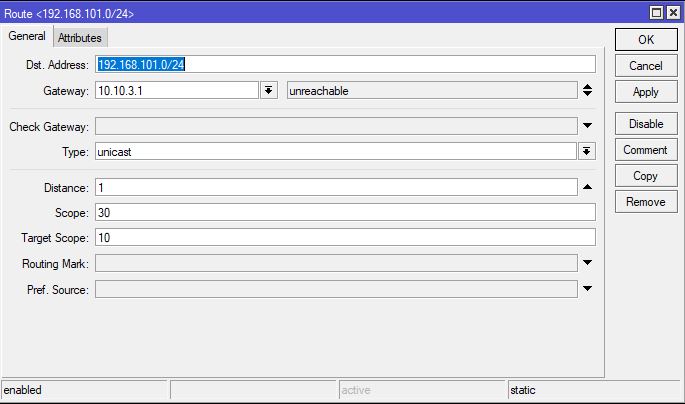This screenshot has width=685, height=404.
Task: Click the active status bar entry
Action: pos(422,390)
